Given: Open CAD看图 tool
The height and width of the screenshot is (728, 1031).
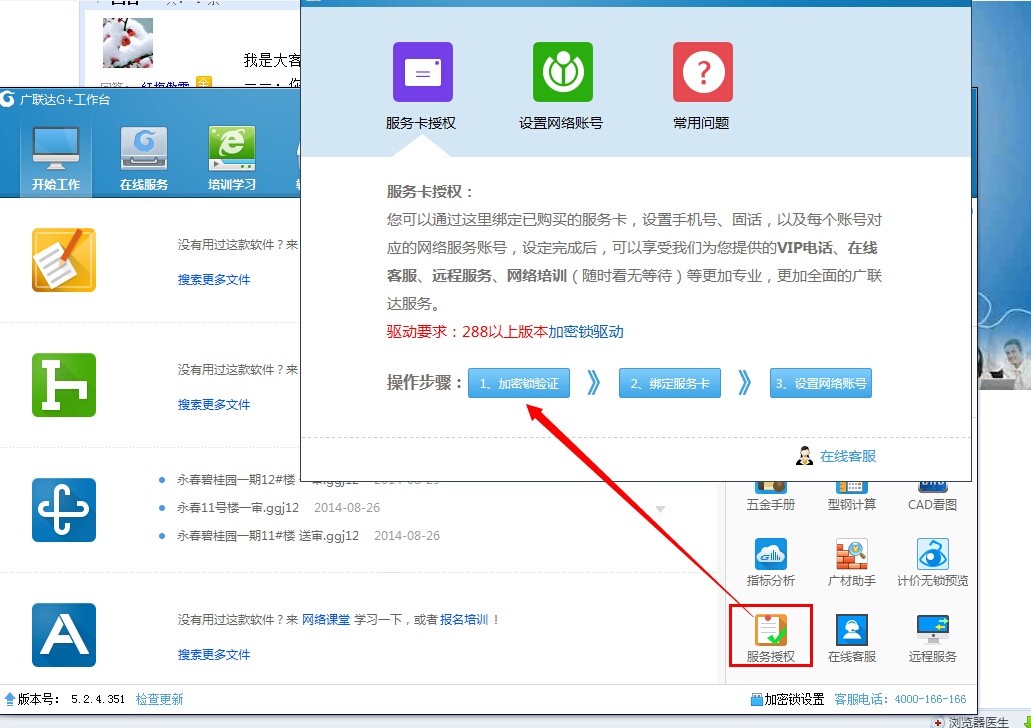Looking at the screenshot, I should (932, 497).
